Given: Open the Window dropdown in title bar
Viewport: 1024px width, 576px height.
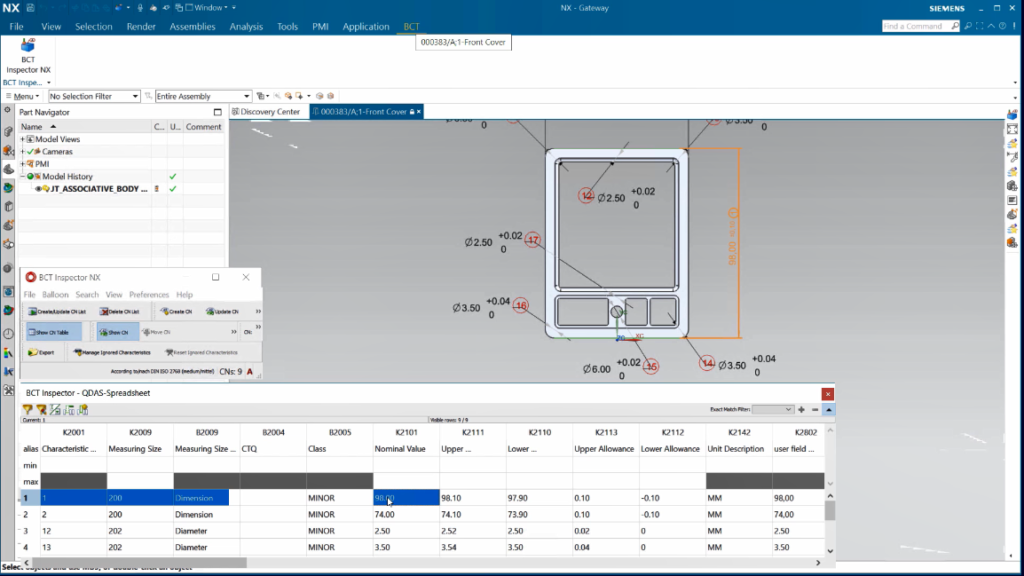Looking at the screenshot, I should pos(208,8).
